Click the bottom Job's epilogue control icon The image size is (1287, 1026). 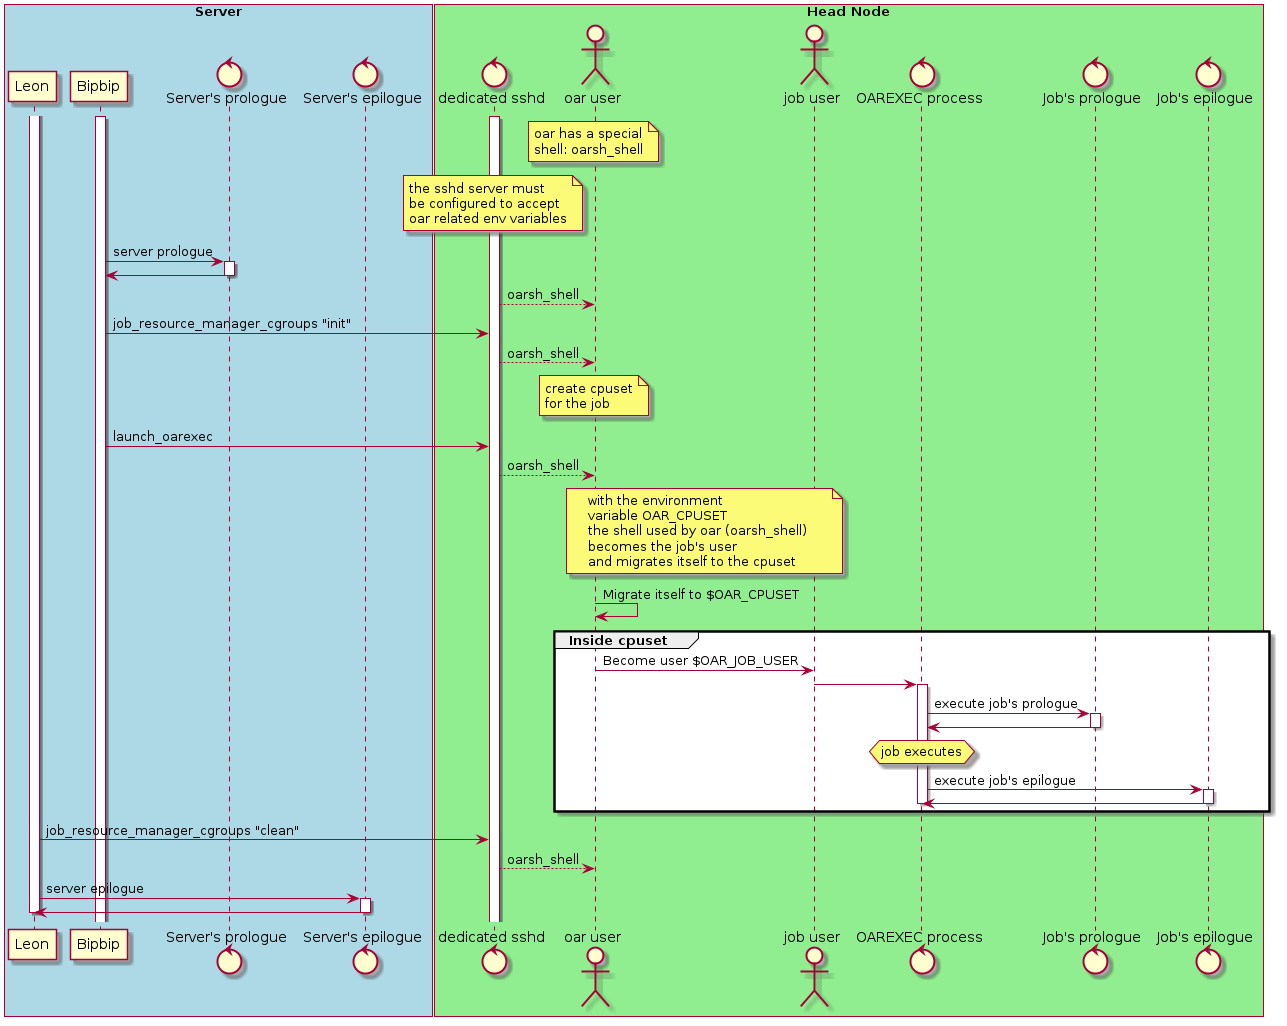point(1208,961)
